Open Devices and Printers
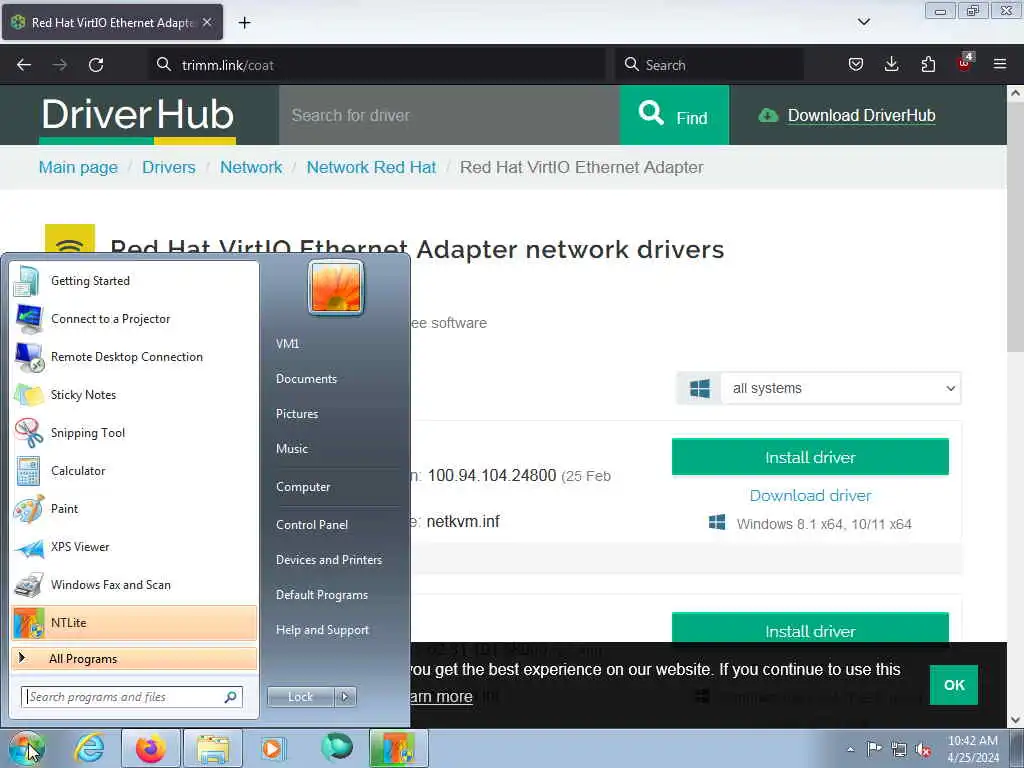The image size is (1024, 768). pyautogui.click(x=328, y=560)
